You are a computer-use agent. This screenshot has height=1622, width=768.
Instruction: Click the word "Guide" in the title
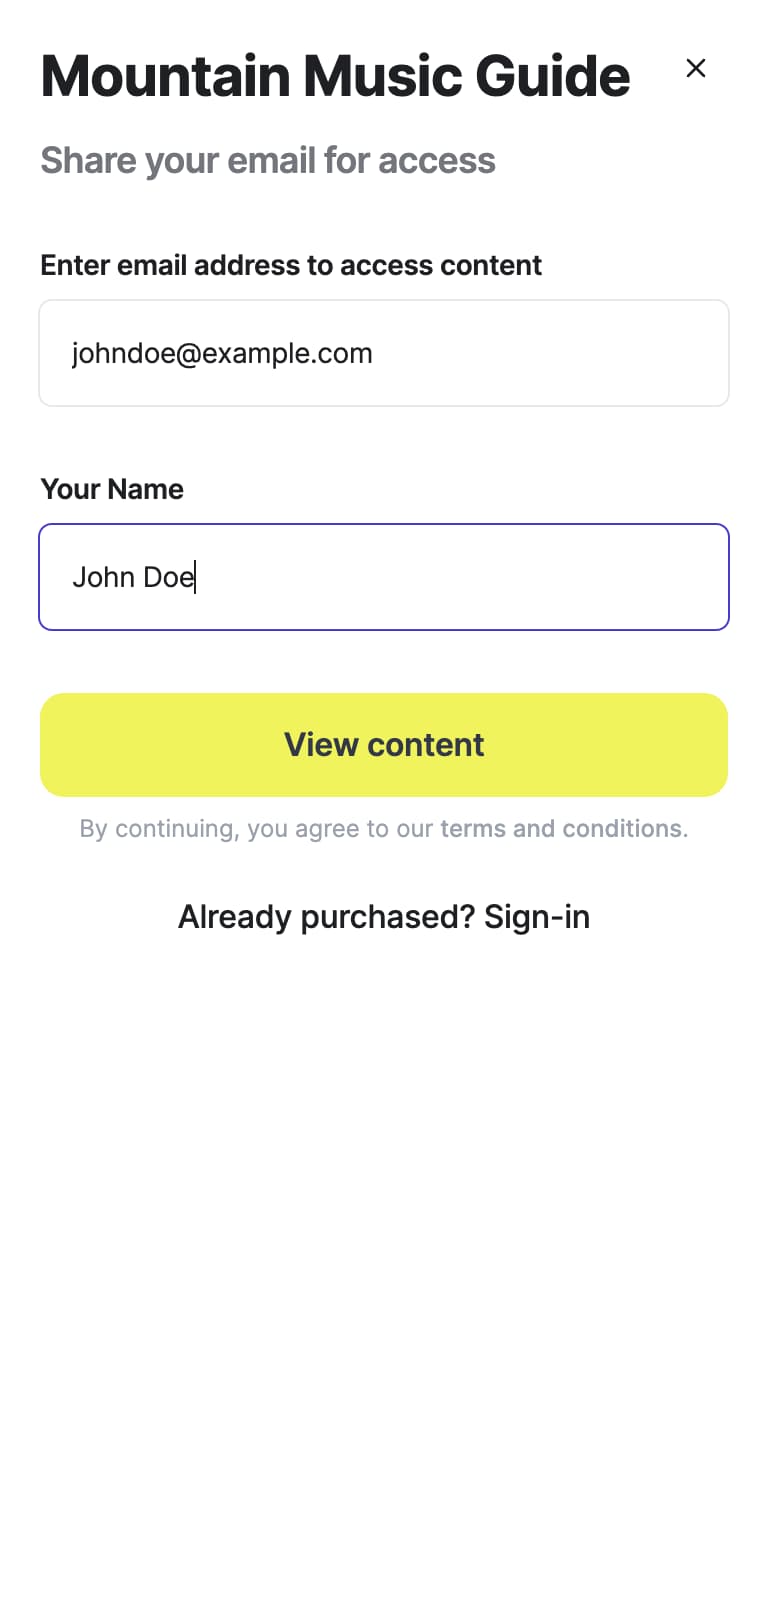point(553,76)
